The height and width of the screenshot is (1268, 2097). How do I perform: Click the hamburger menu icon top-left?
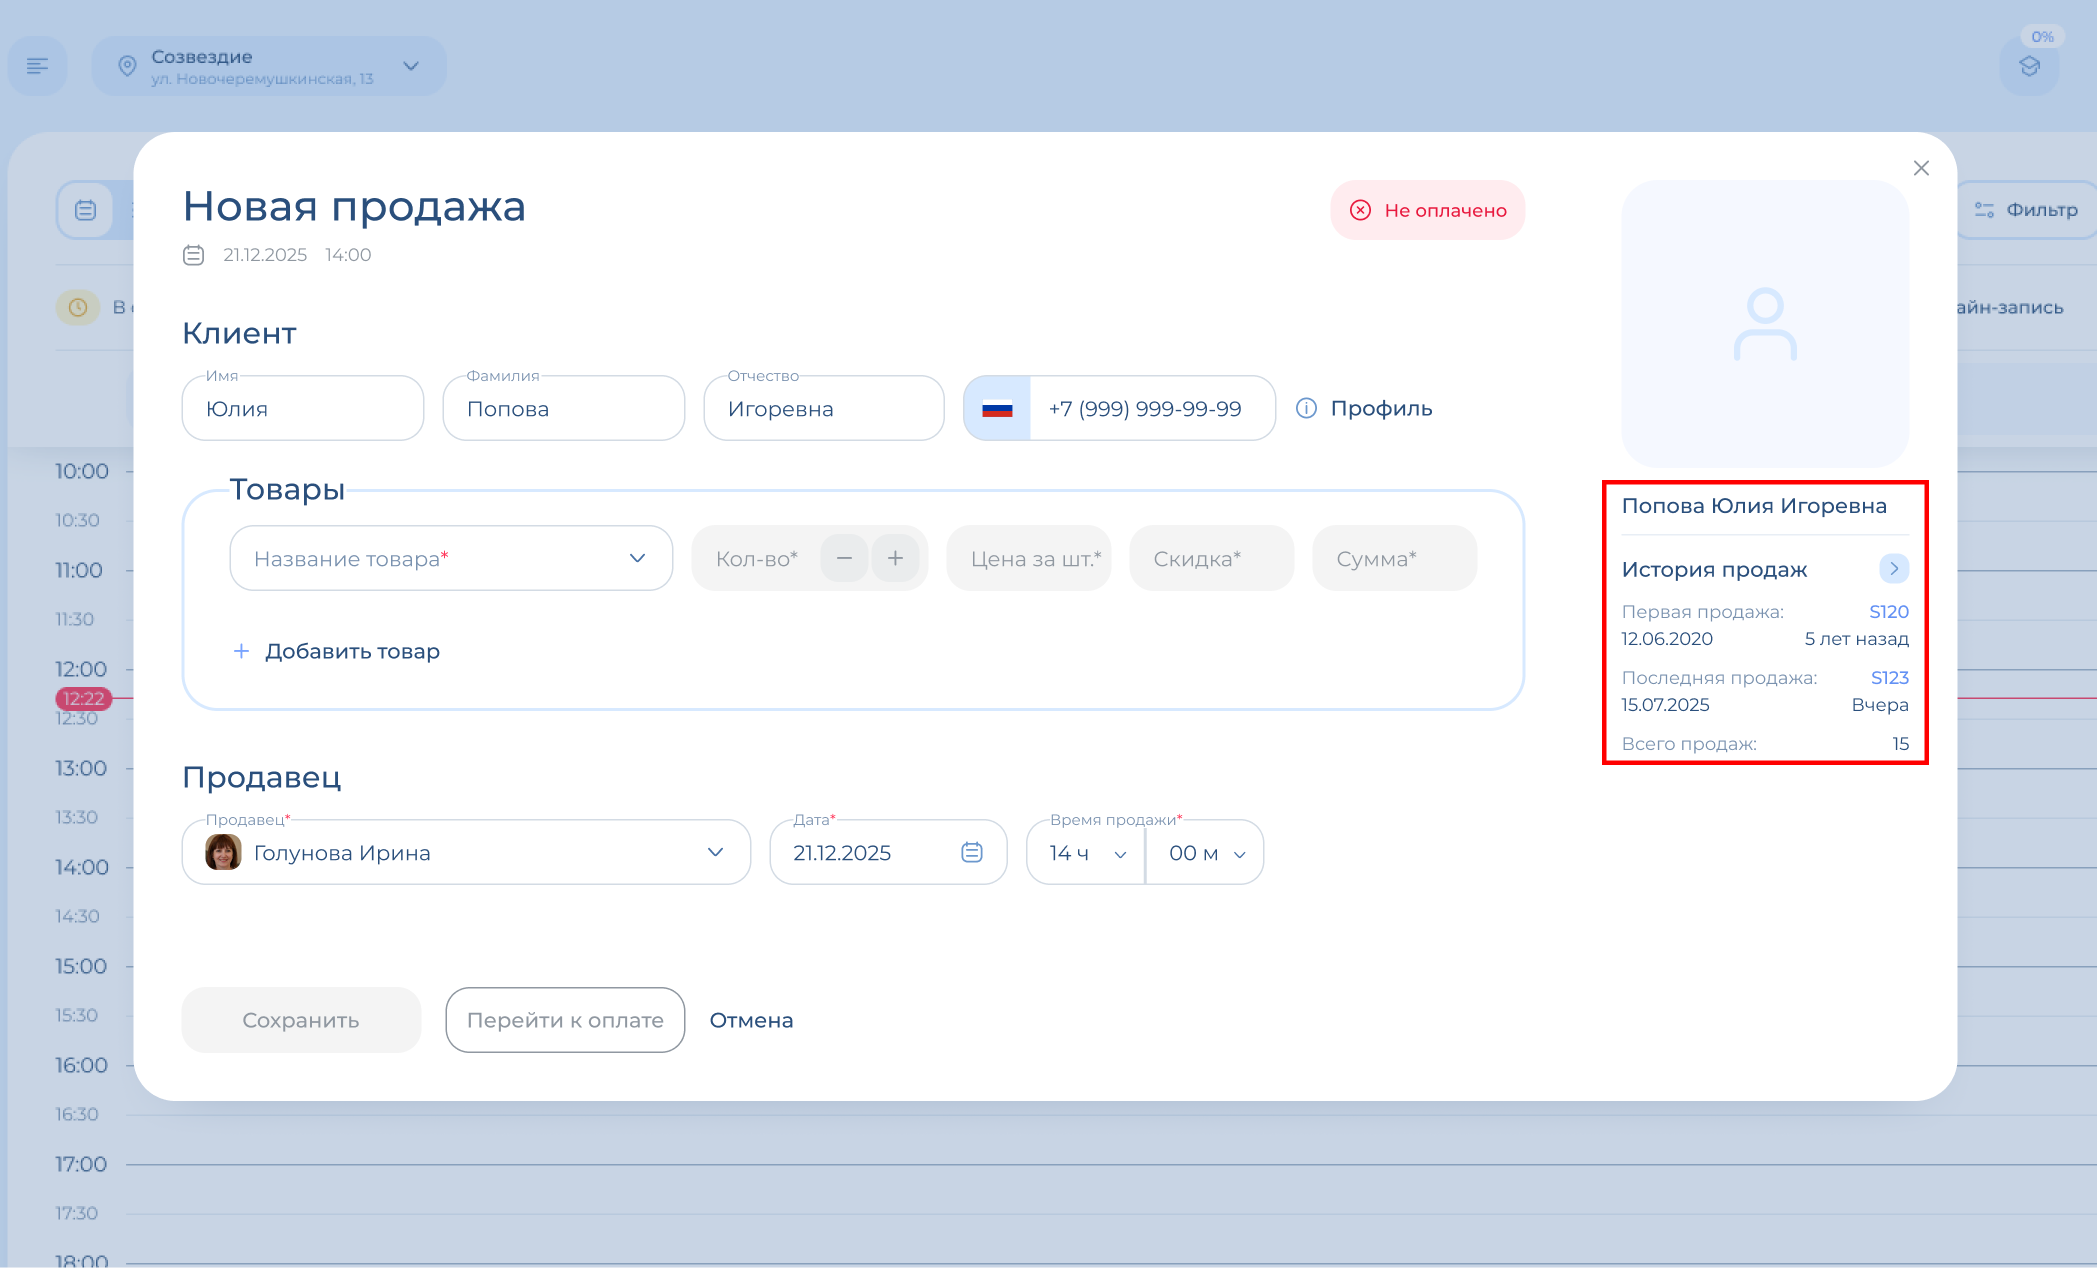(37, 66)
